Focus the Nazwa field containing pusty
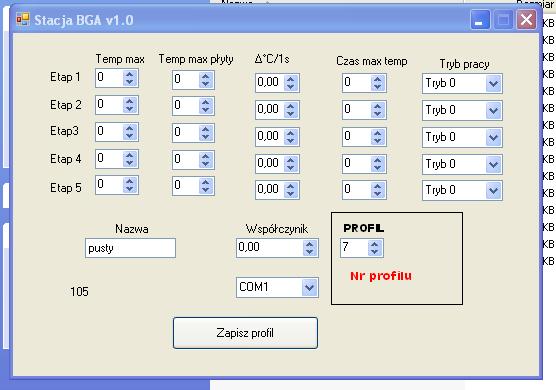 pos(130,248)
